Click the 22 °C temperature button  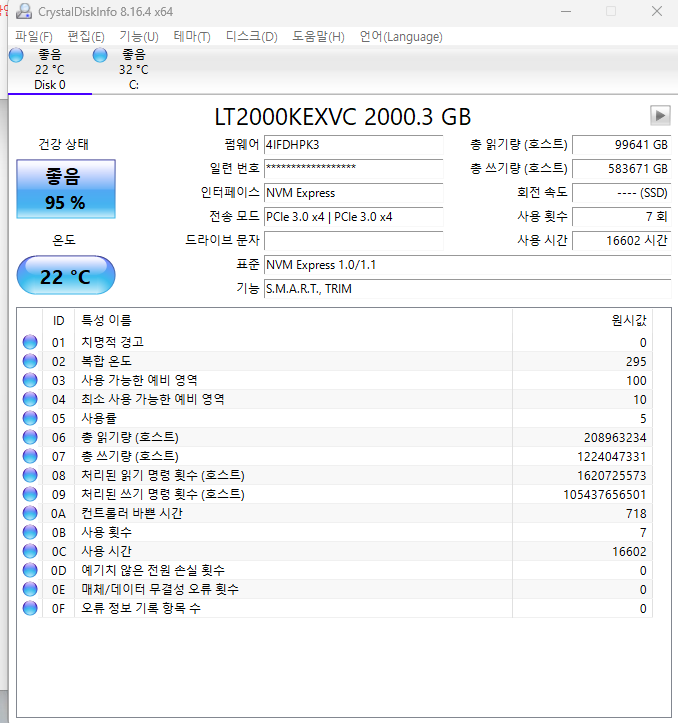point(66,275)
